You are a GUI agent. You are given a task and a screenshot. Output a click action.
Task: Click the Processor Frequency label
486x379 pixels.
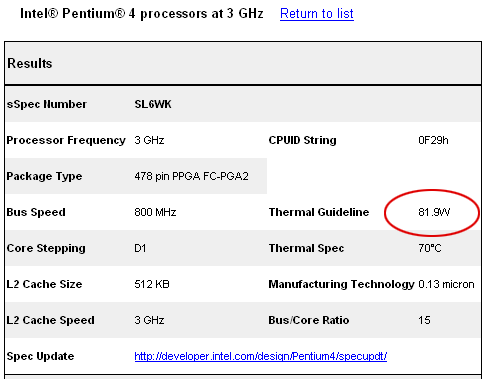point(66,140)
